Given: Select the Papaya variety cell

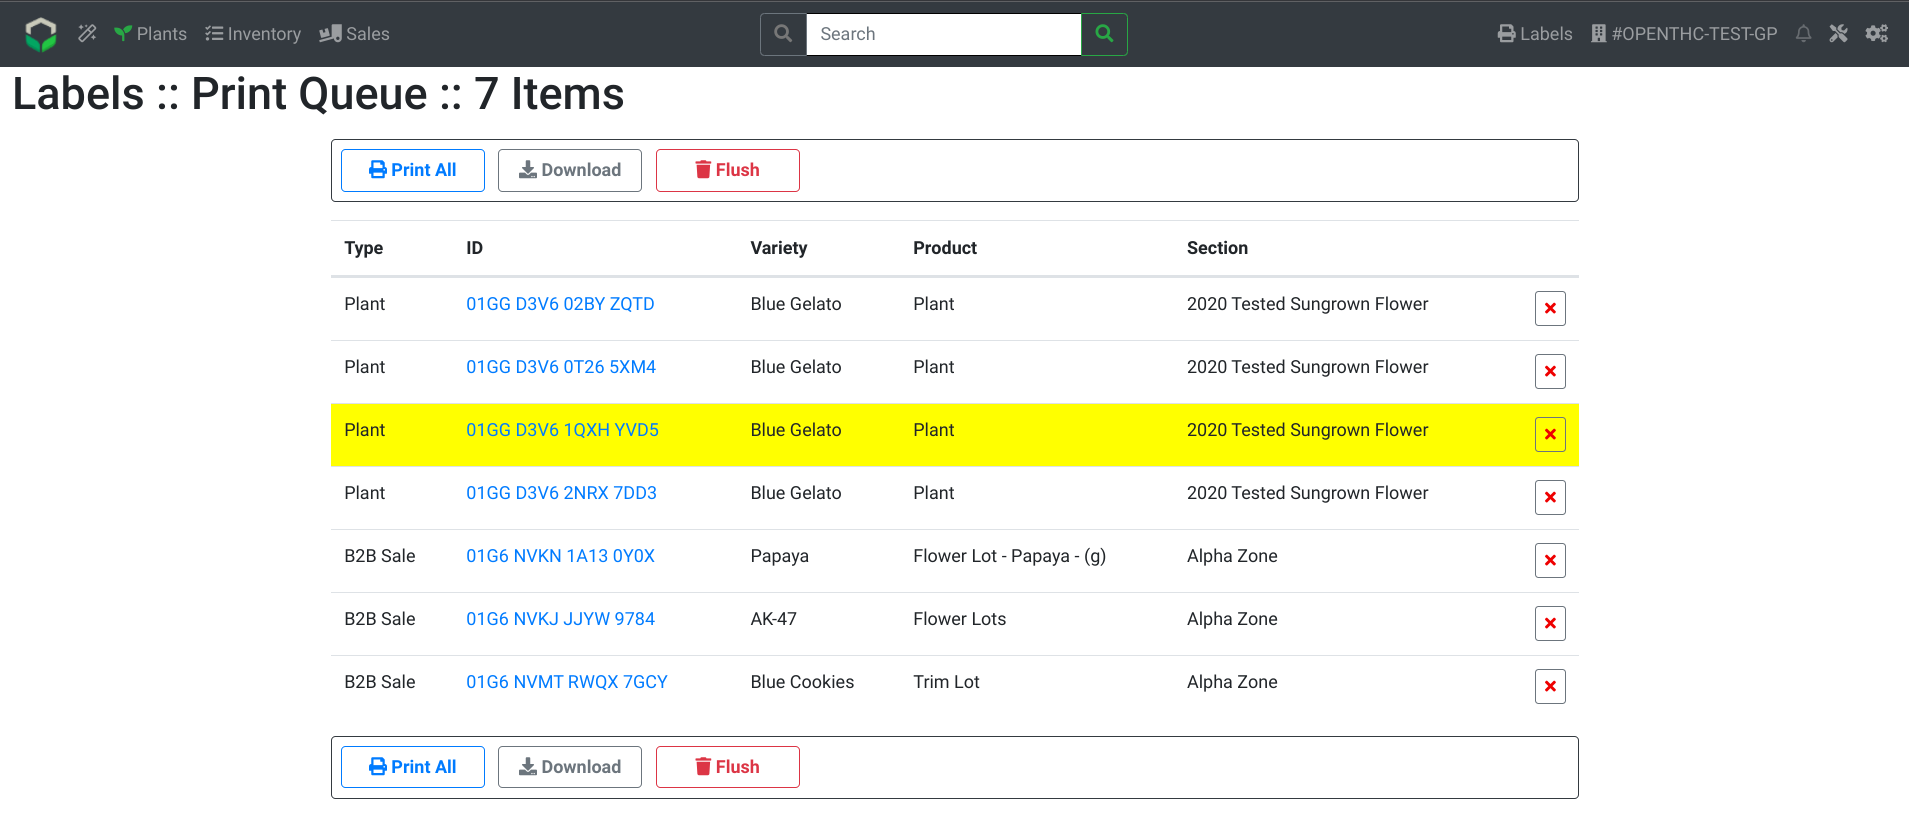Looking at the screenshot, I should point(780,556).
